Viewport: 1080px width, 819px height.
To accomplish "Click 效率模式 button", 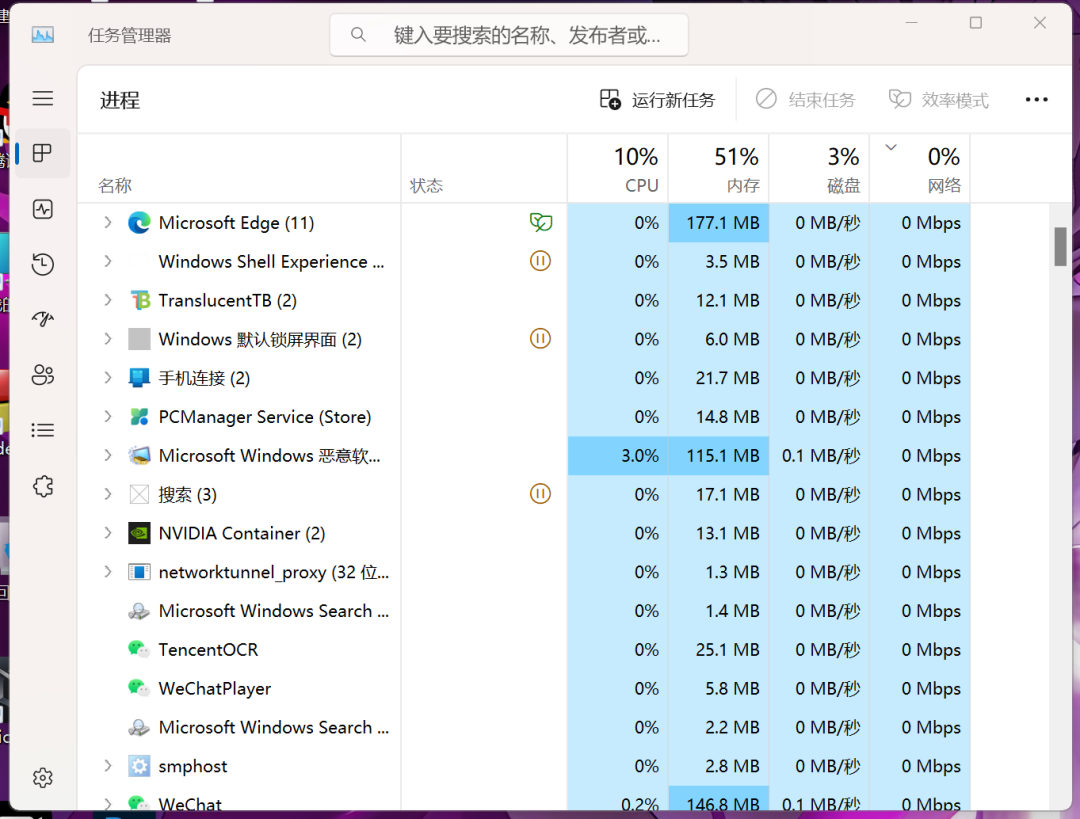I will (x=938, y=100).
